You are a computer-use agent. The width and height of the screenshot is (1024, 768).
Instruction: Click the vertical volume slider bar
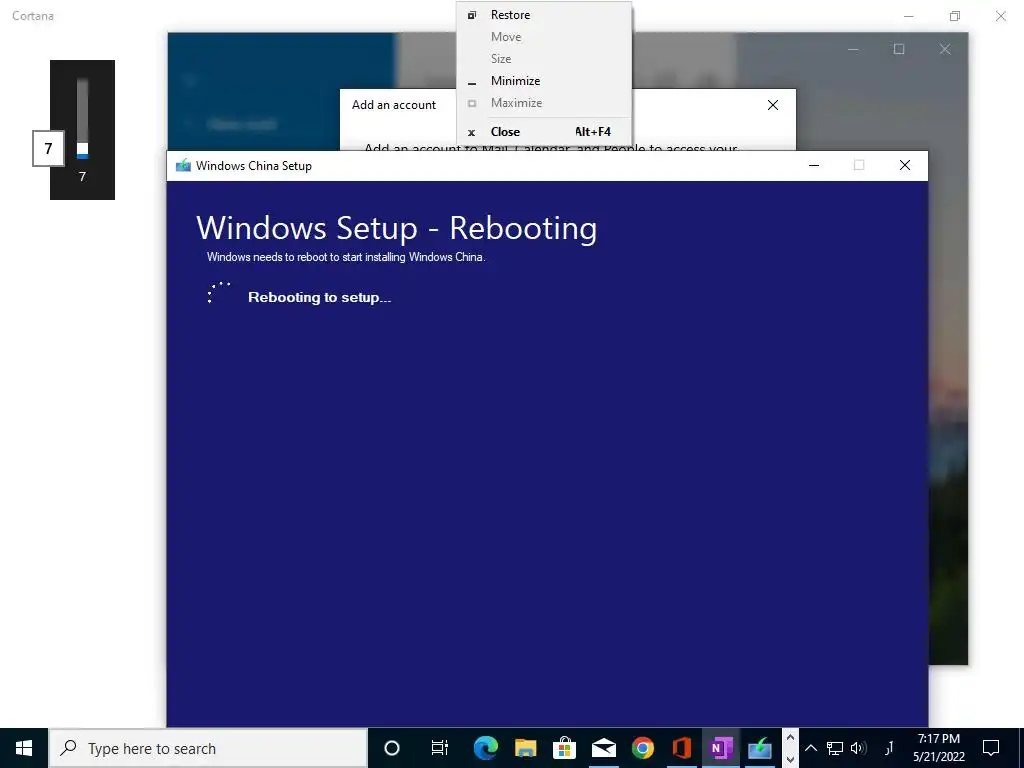coord(82,118)
